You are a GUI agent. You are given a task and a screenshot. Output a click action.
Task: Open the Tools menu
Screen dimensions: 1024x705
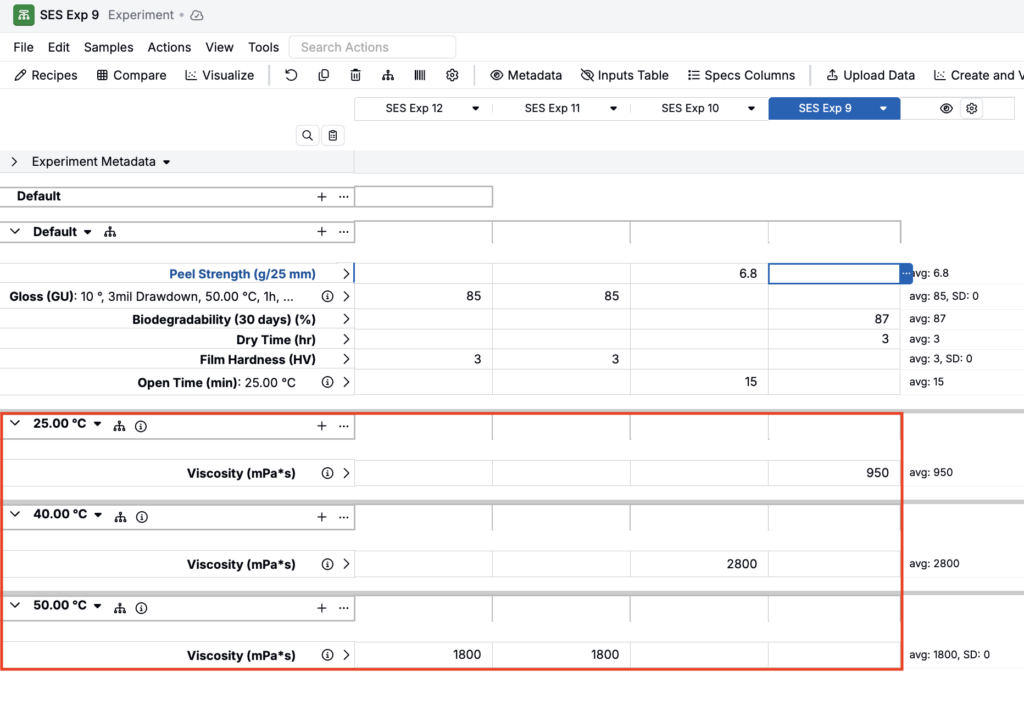pyautogui.click(x=263, y=47)
